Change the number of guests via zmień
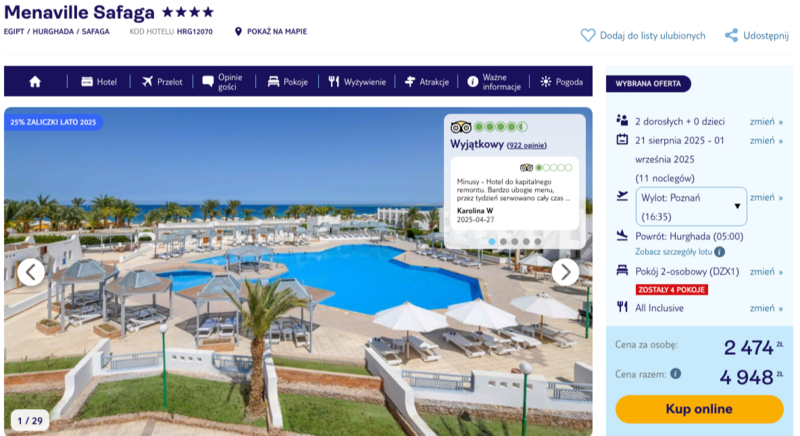Viewport: 800px width, 436px height. (766, 121)
